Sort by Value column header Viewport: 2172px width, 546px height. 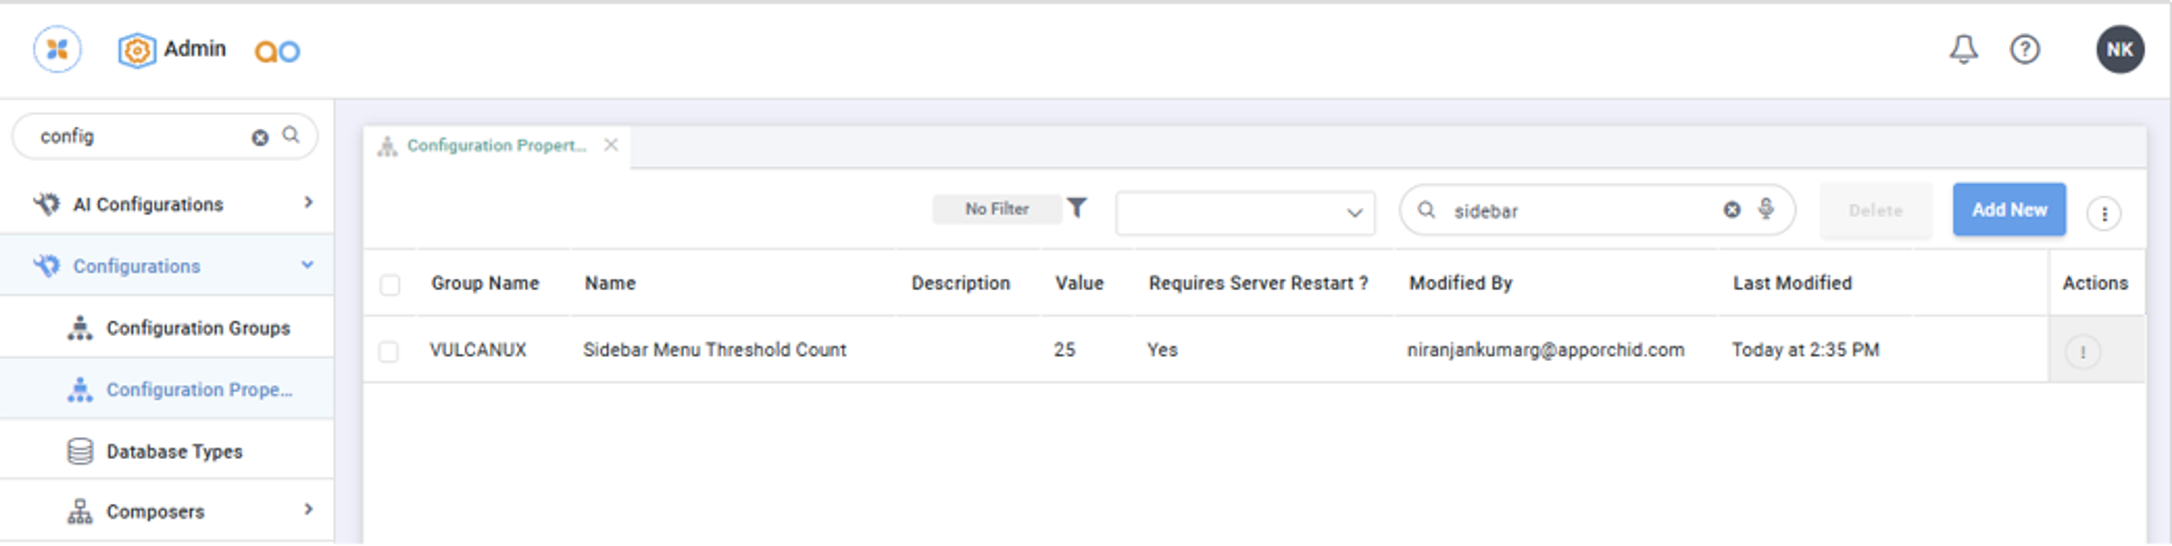point(1079,283)
